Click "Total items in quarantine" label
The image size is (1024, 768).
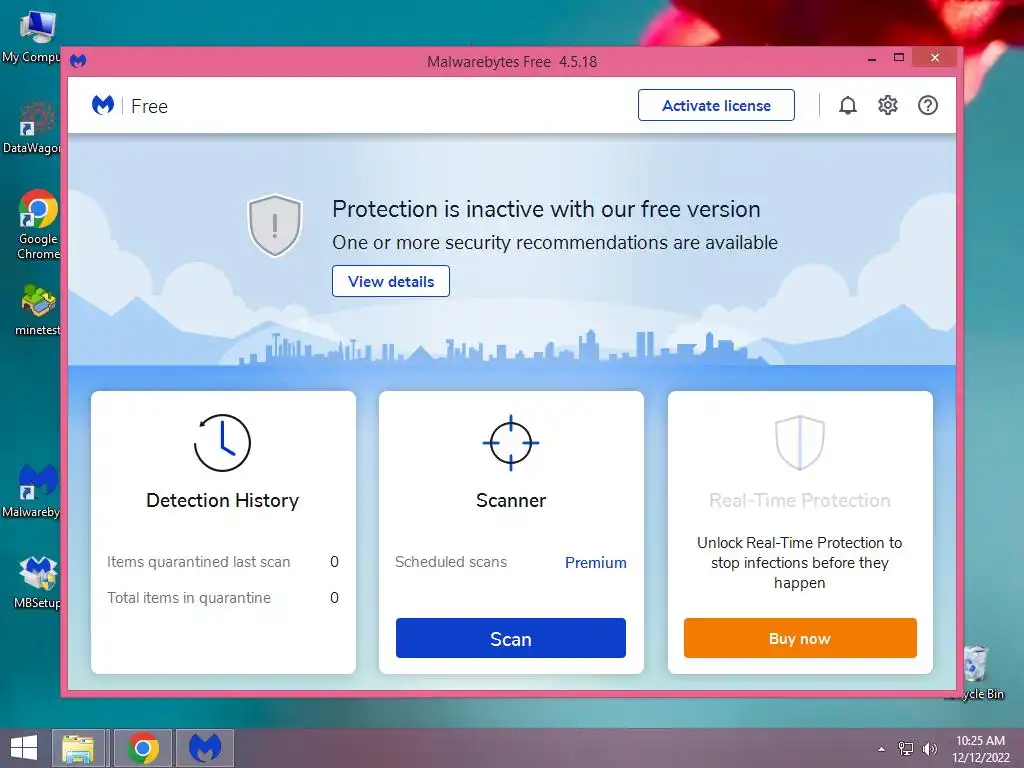(189, 598)
